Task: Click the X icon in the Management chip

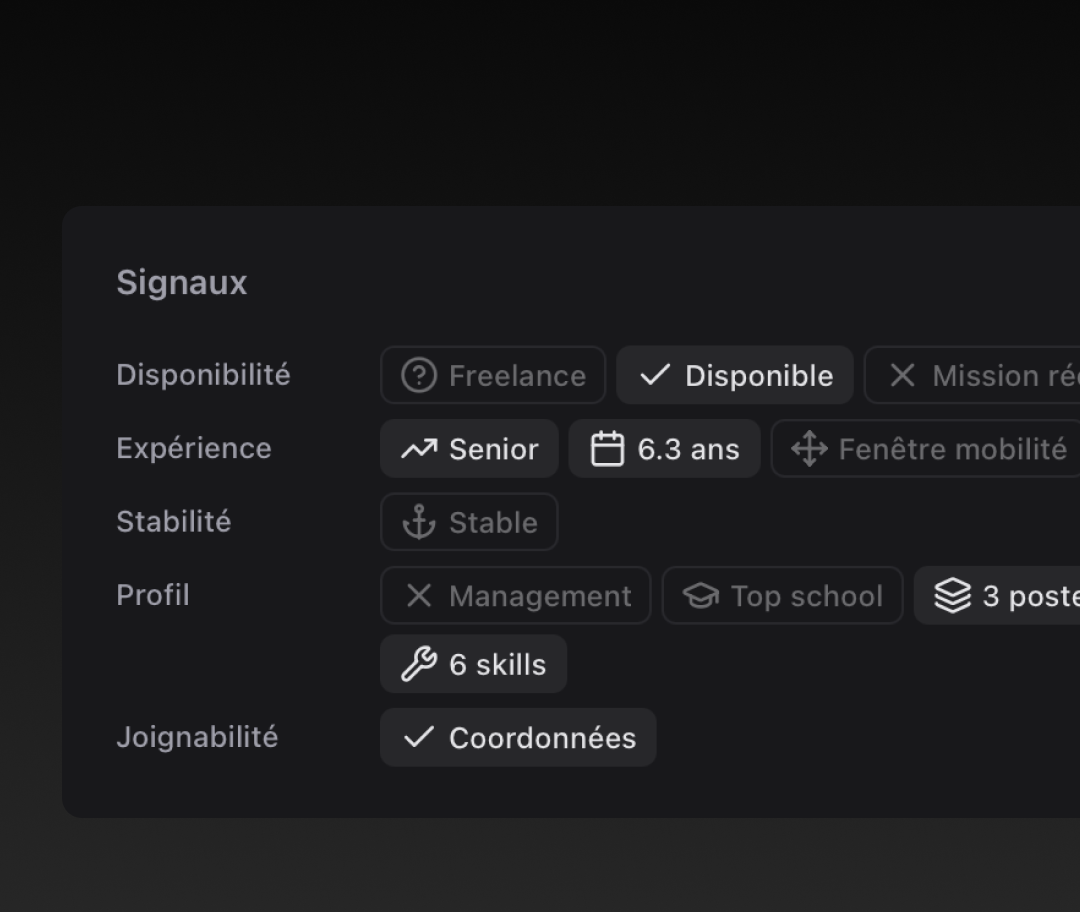Action: pyautogui.click(x=418, y=595)
